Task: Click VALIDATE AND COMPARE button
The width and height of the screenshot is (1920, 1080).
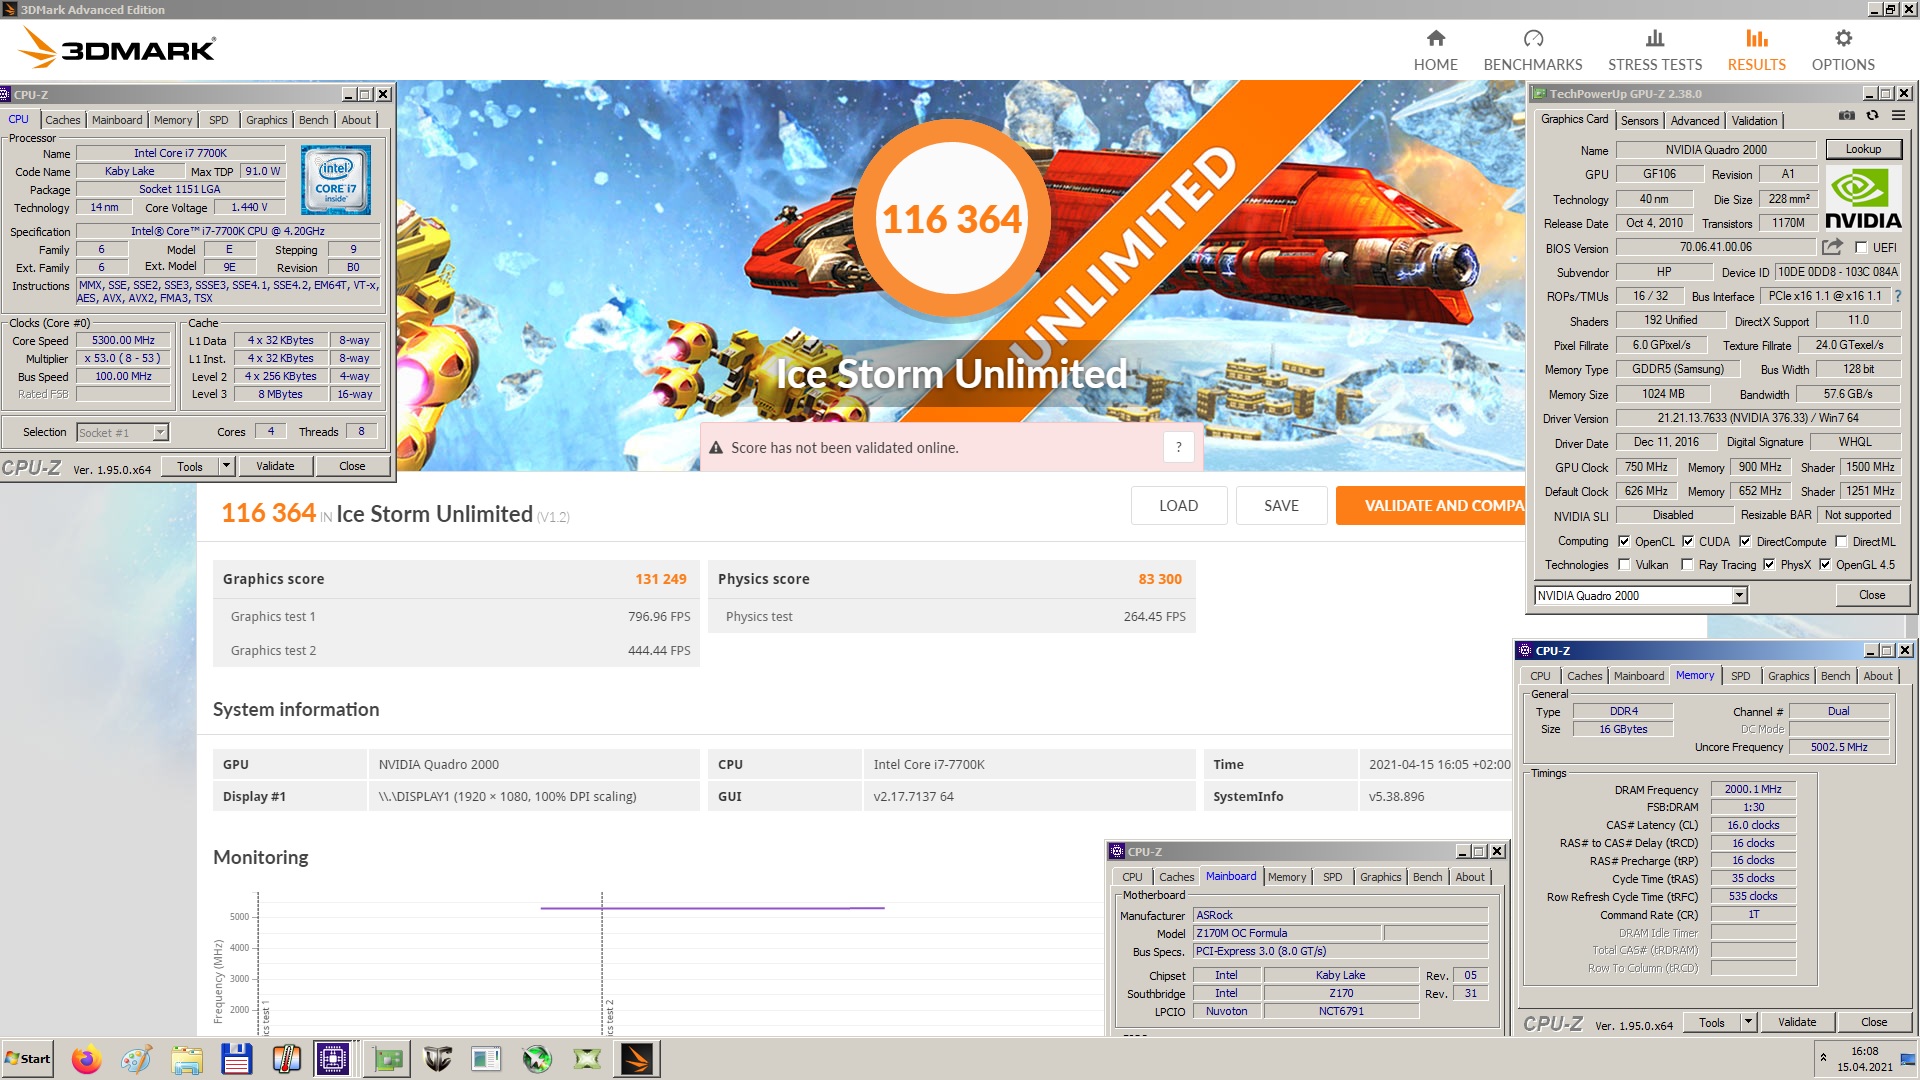Action: pos(1430,505)
